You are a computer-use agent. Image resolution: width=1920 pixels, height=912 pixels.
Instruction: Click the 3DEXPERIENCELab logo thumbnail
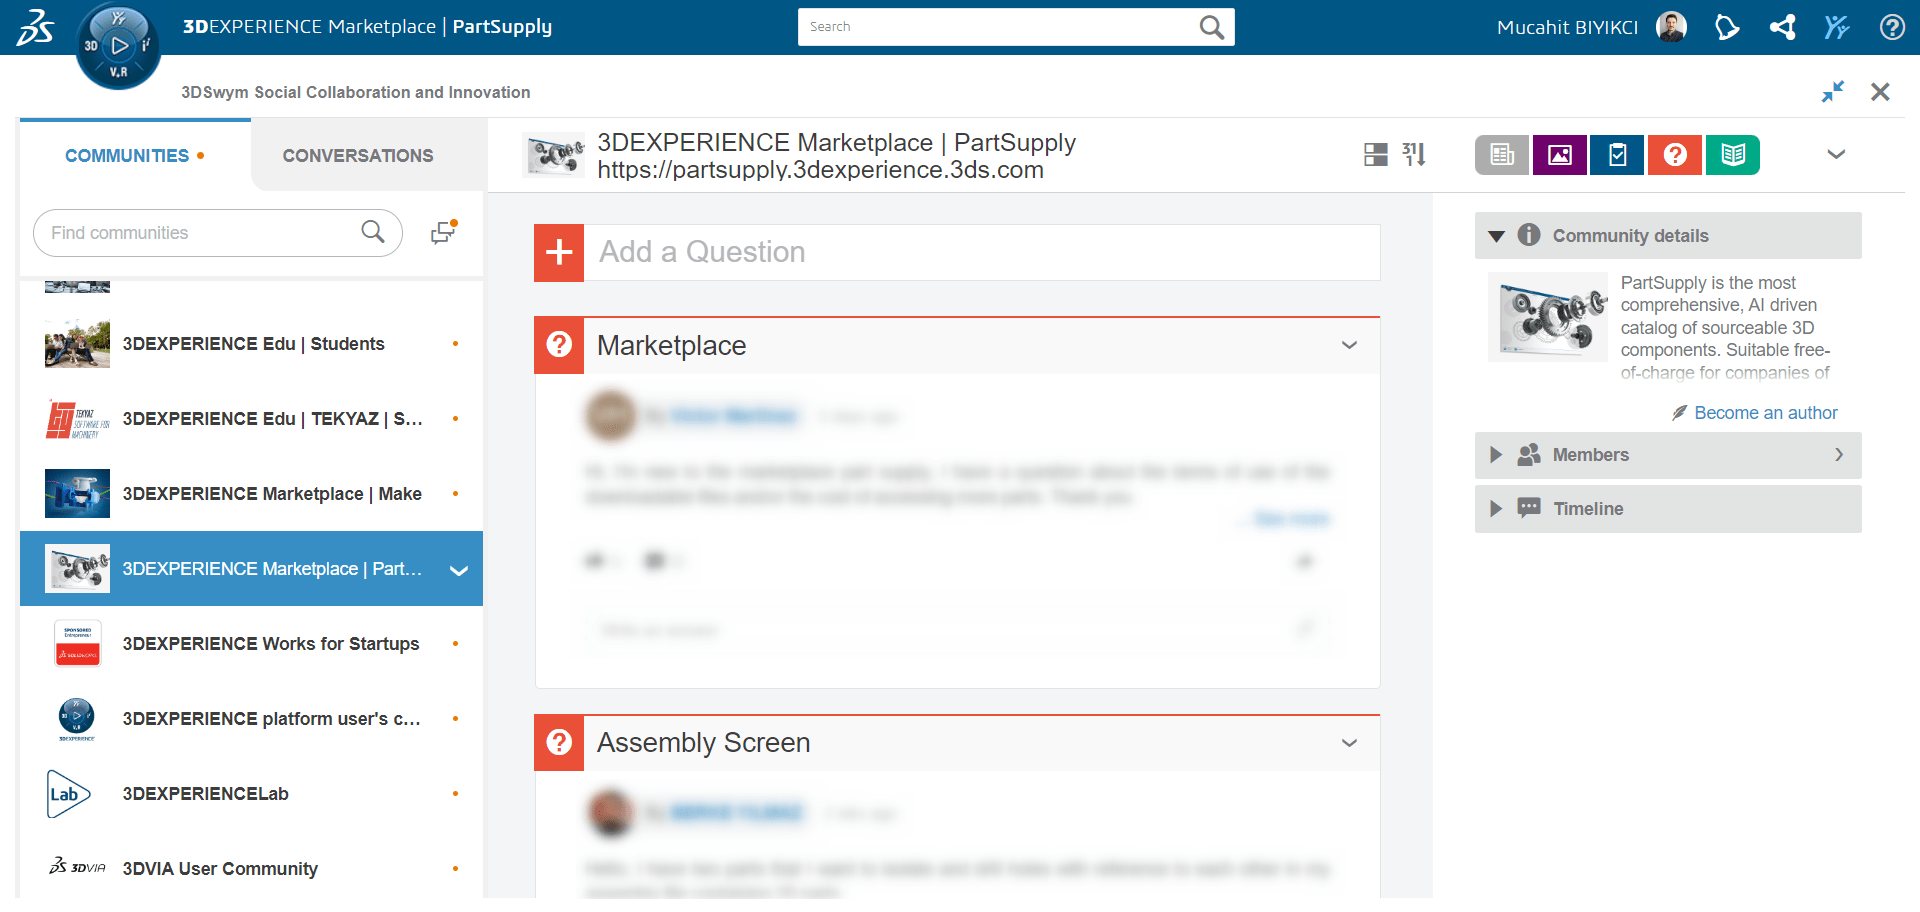click(70, 794)
